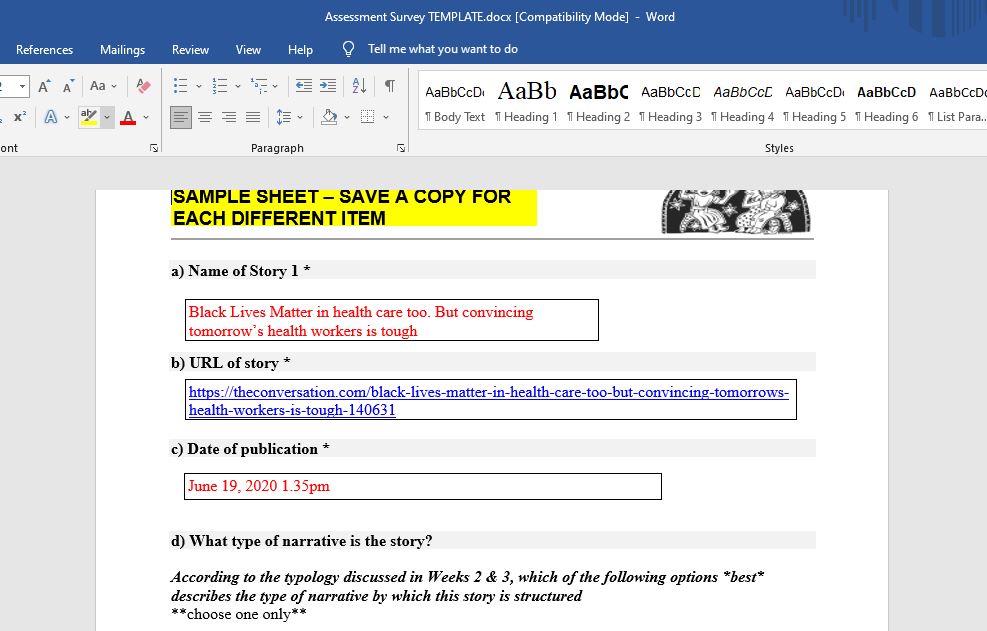Click the 'c) Date of publication' label
This screenshot has width=987, height=631.
250,449
